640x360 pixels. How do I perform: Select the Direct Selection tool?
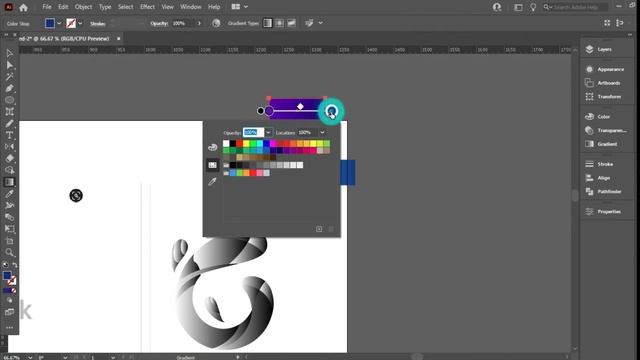click(x=9, y=65)
